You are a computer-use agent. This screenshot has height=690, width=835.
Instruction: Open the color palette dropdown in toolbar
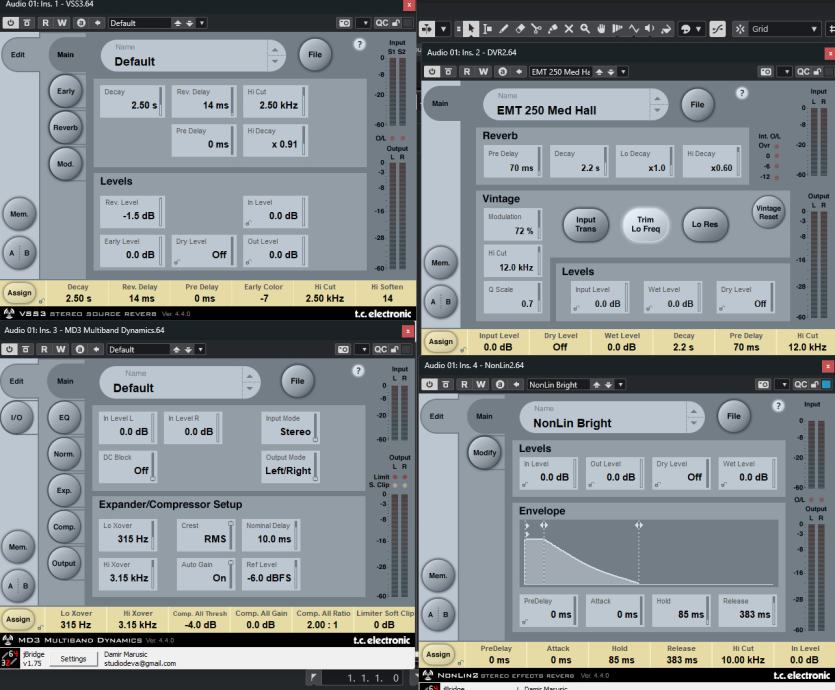click(698, 29)
